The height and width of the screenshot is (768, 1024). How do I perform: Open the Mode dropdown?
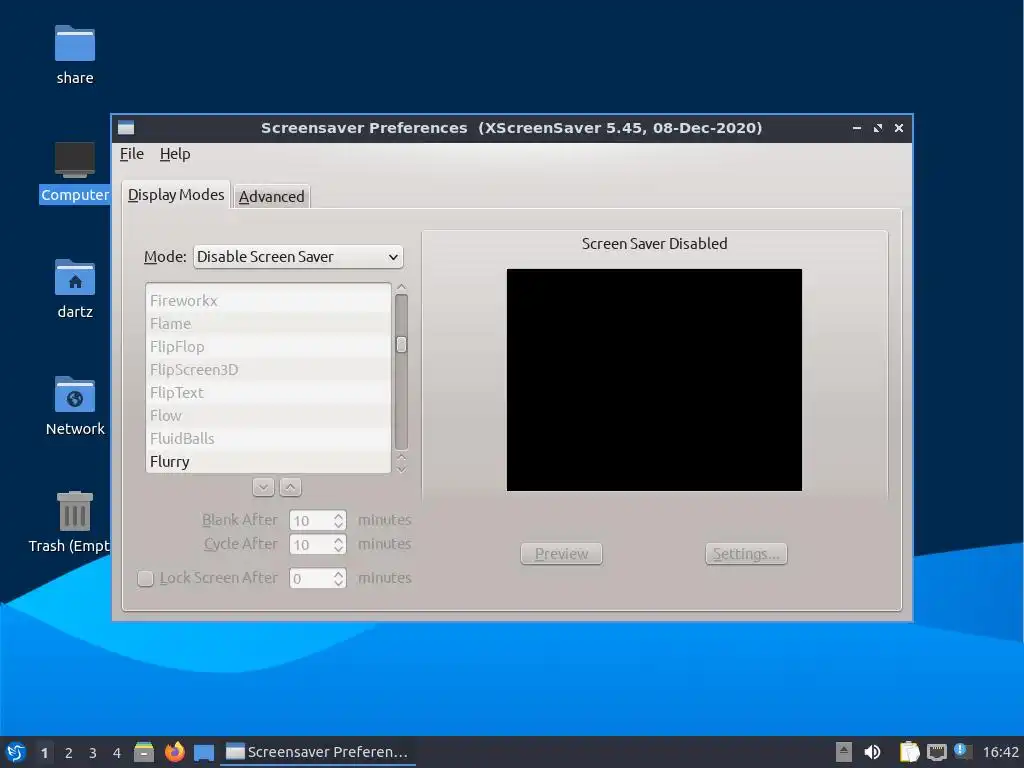click(x=298, y=257)
